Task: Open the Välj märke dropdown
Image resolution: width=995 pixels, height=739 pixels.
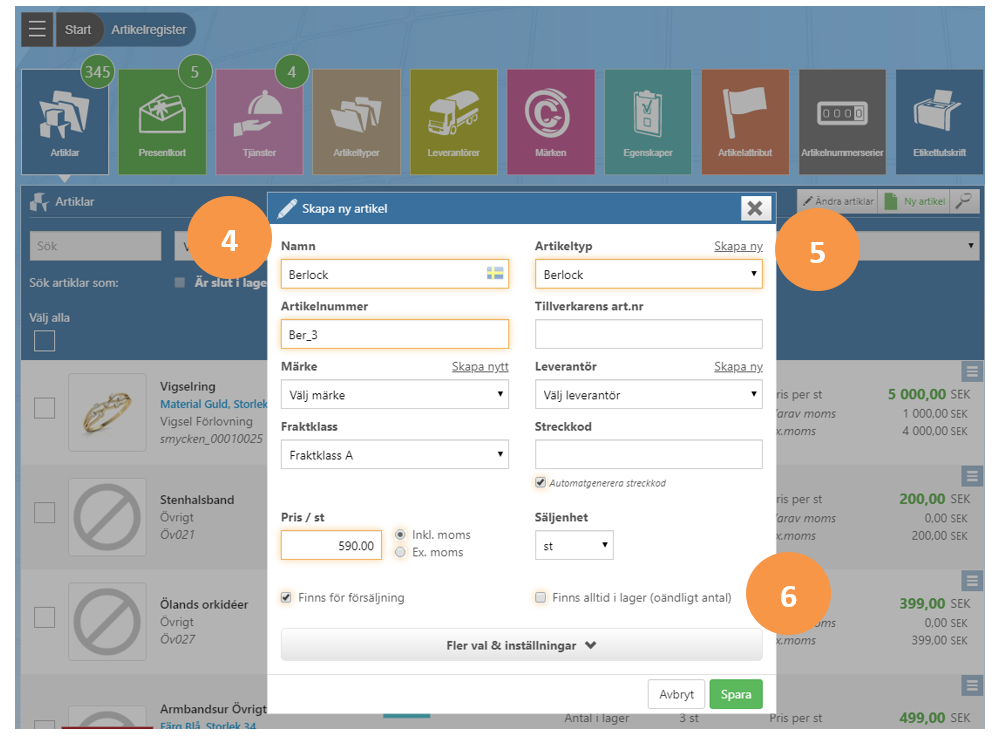Action: [x=395, y=395]
